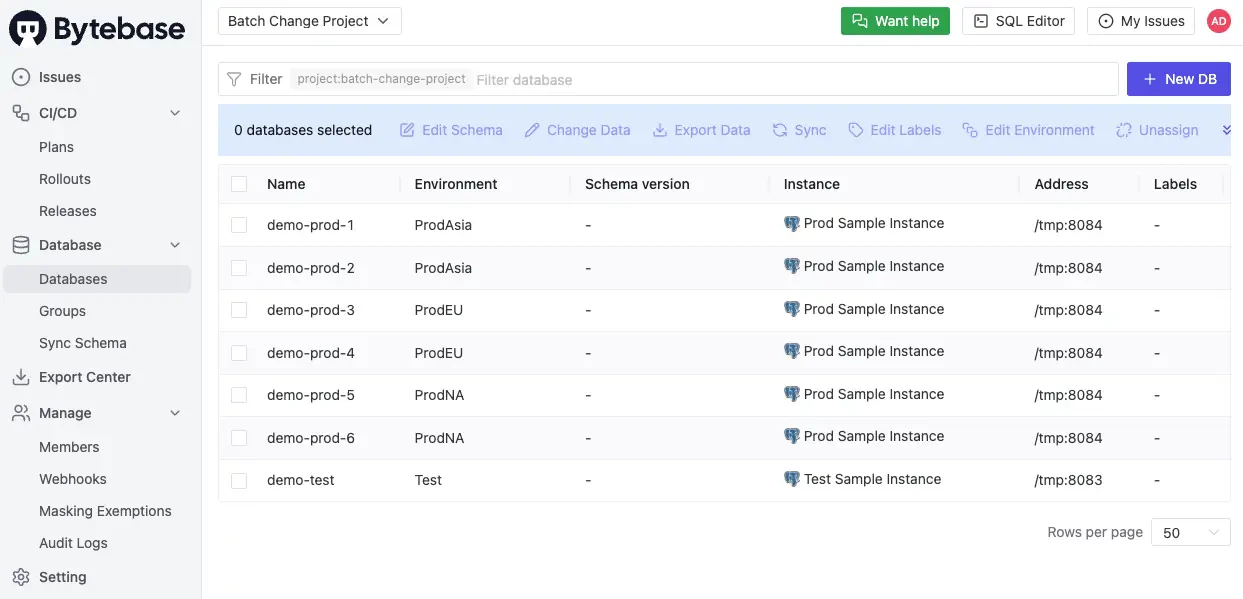Viewport: 1243px width, 599px height.
Task: Check the demo-test row checkbox
Action: click(x=239, y=480)
